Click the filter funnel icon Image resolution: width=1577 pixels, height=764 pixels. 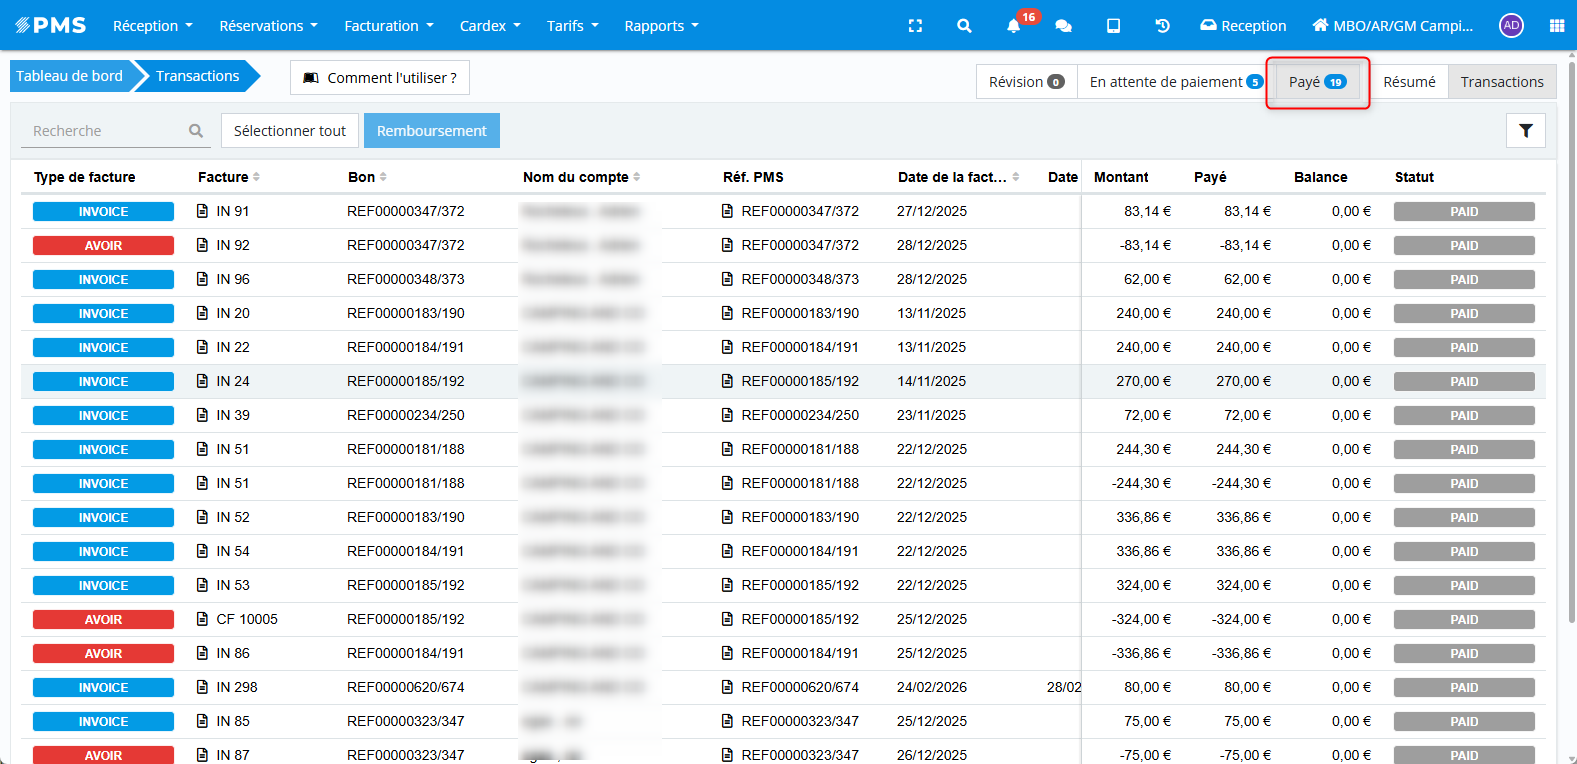(x=1525, y=131)
